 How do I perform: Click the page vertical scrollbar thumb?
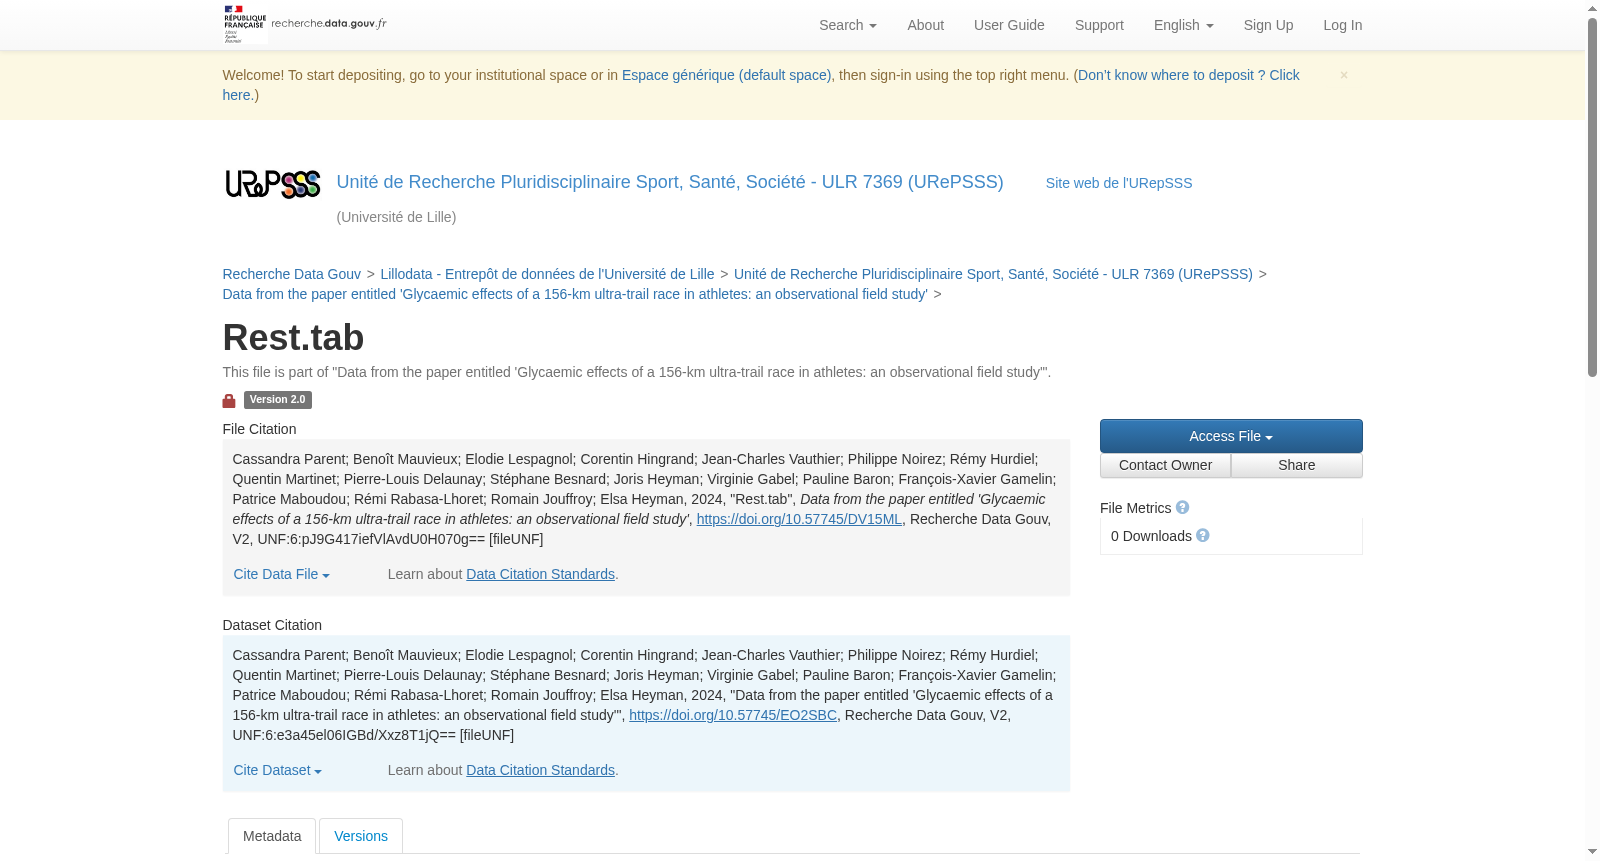click(1592, 198)
